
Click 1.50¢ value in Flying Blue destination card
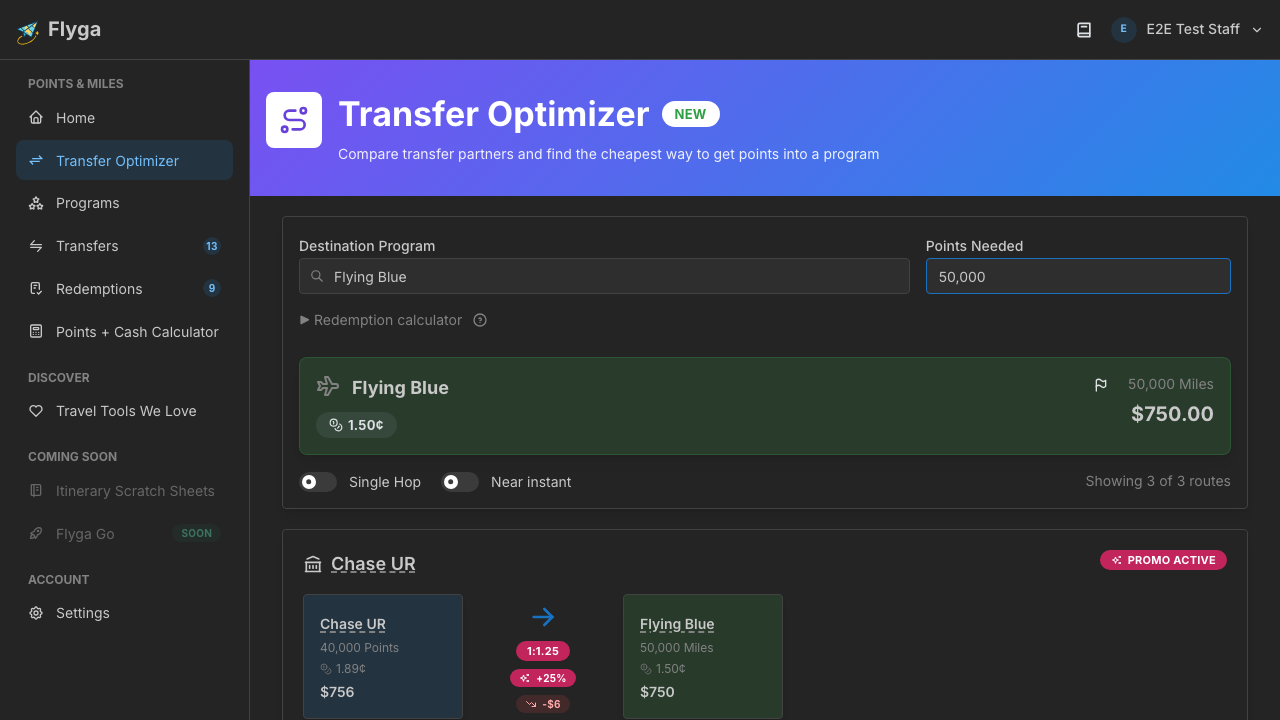[663, 669]
